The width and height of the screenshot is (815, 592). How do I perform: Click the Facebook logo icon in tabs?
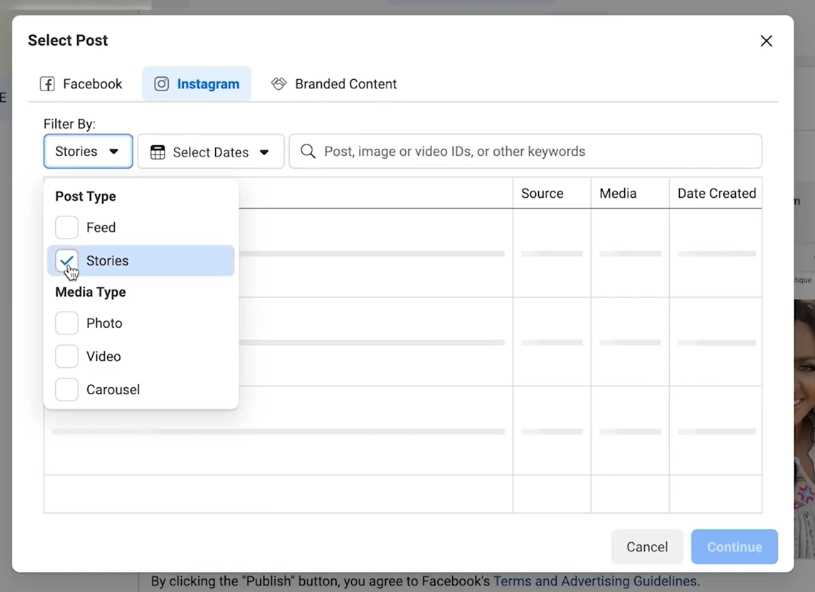pyautogui.click(x=47, y=84)
